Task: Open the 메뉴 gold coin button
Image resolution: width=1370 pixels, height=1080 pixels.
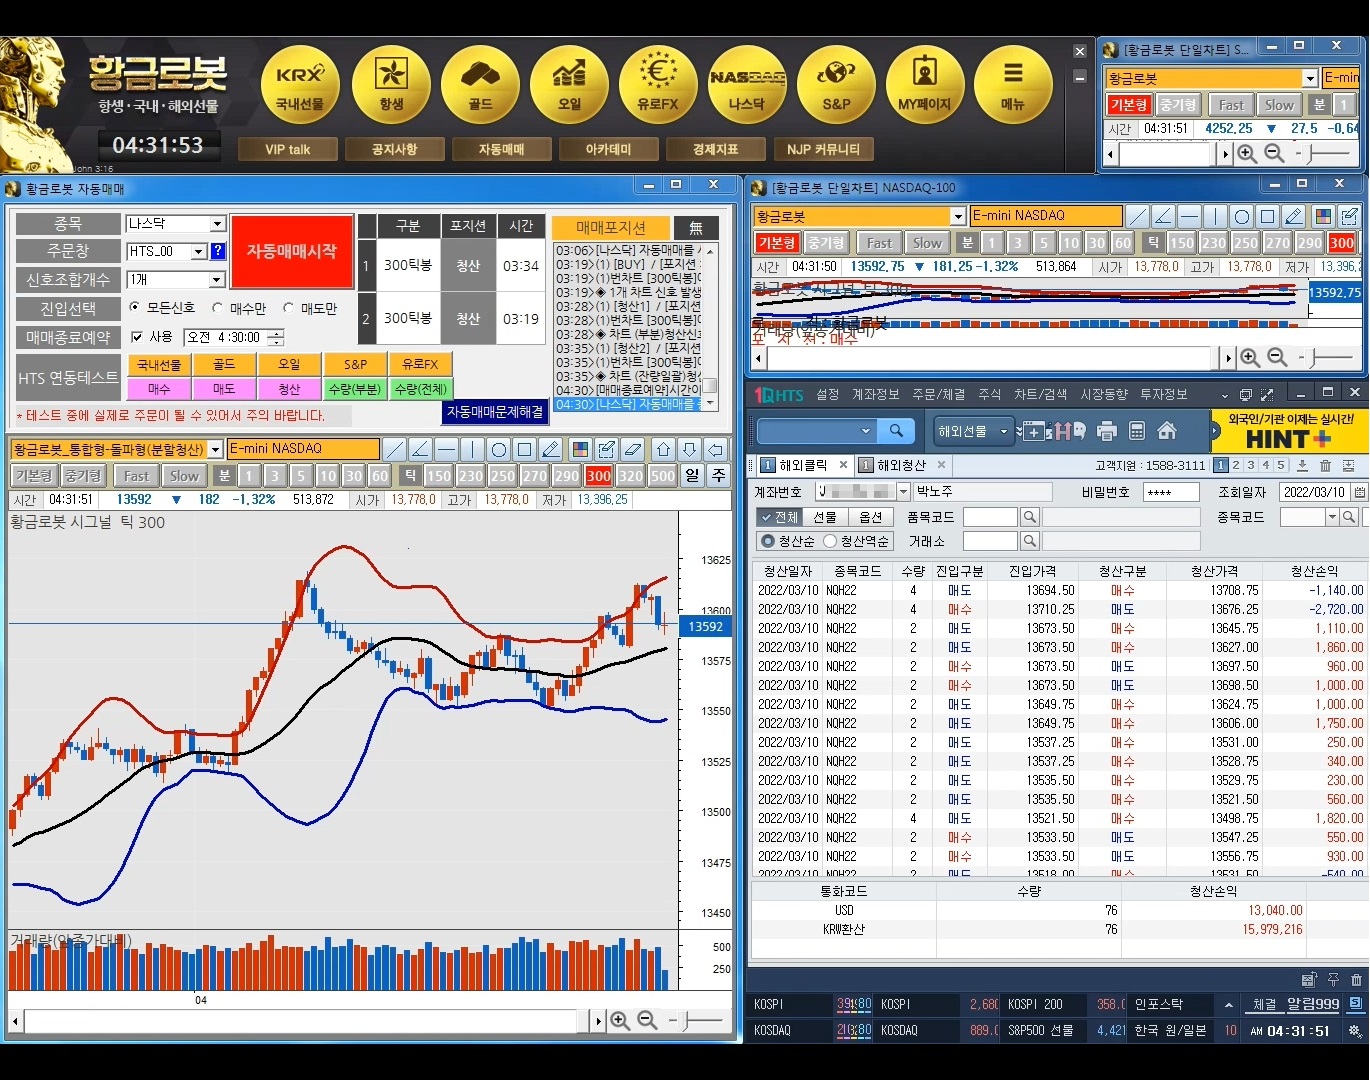Action: point(1013,84)
